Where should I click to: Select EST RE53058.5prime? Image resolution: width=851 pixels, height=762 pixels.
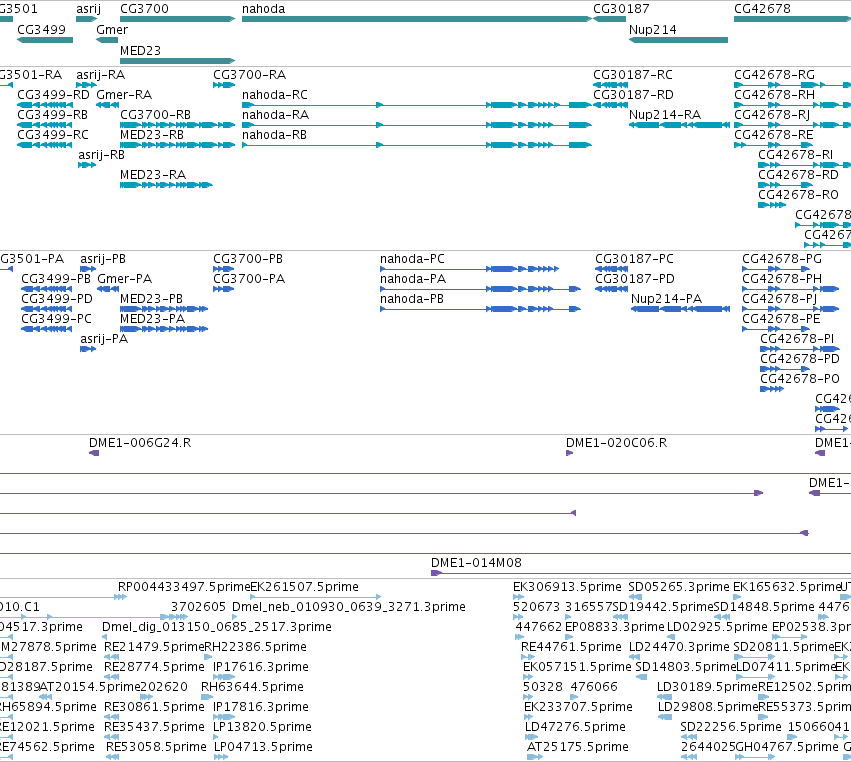coord(113,757)
